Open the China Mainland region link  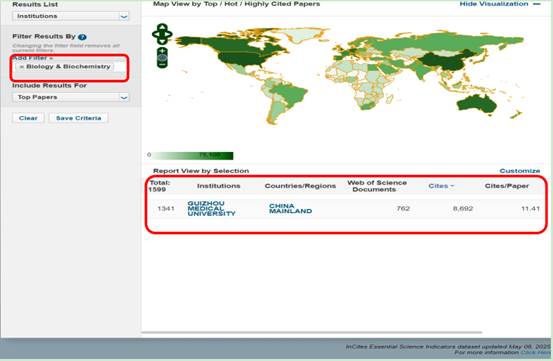click(290, 208)
